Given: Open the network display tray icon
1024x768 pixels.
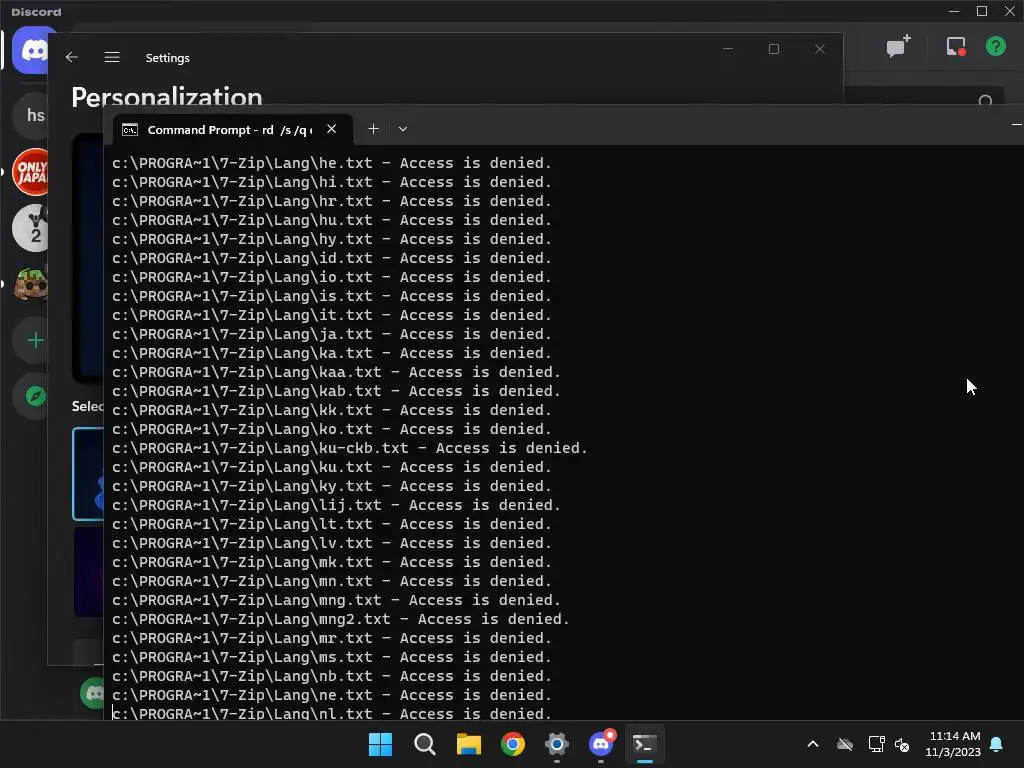Looking at the screenshot, I should coord(876,744).
